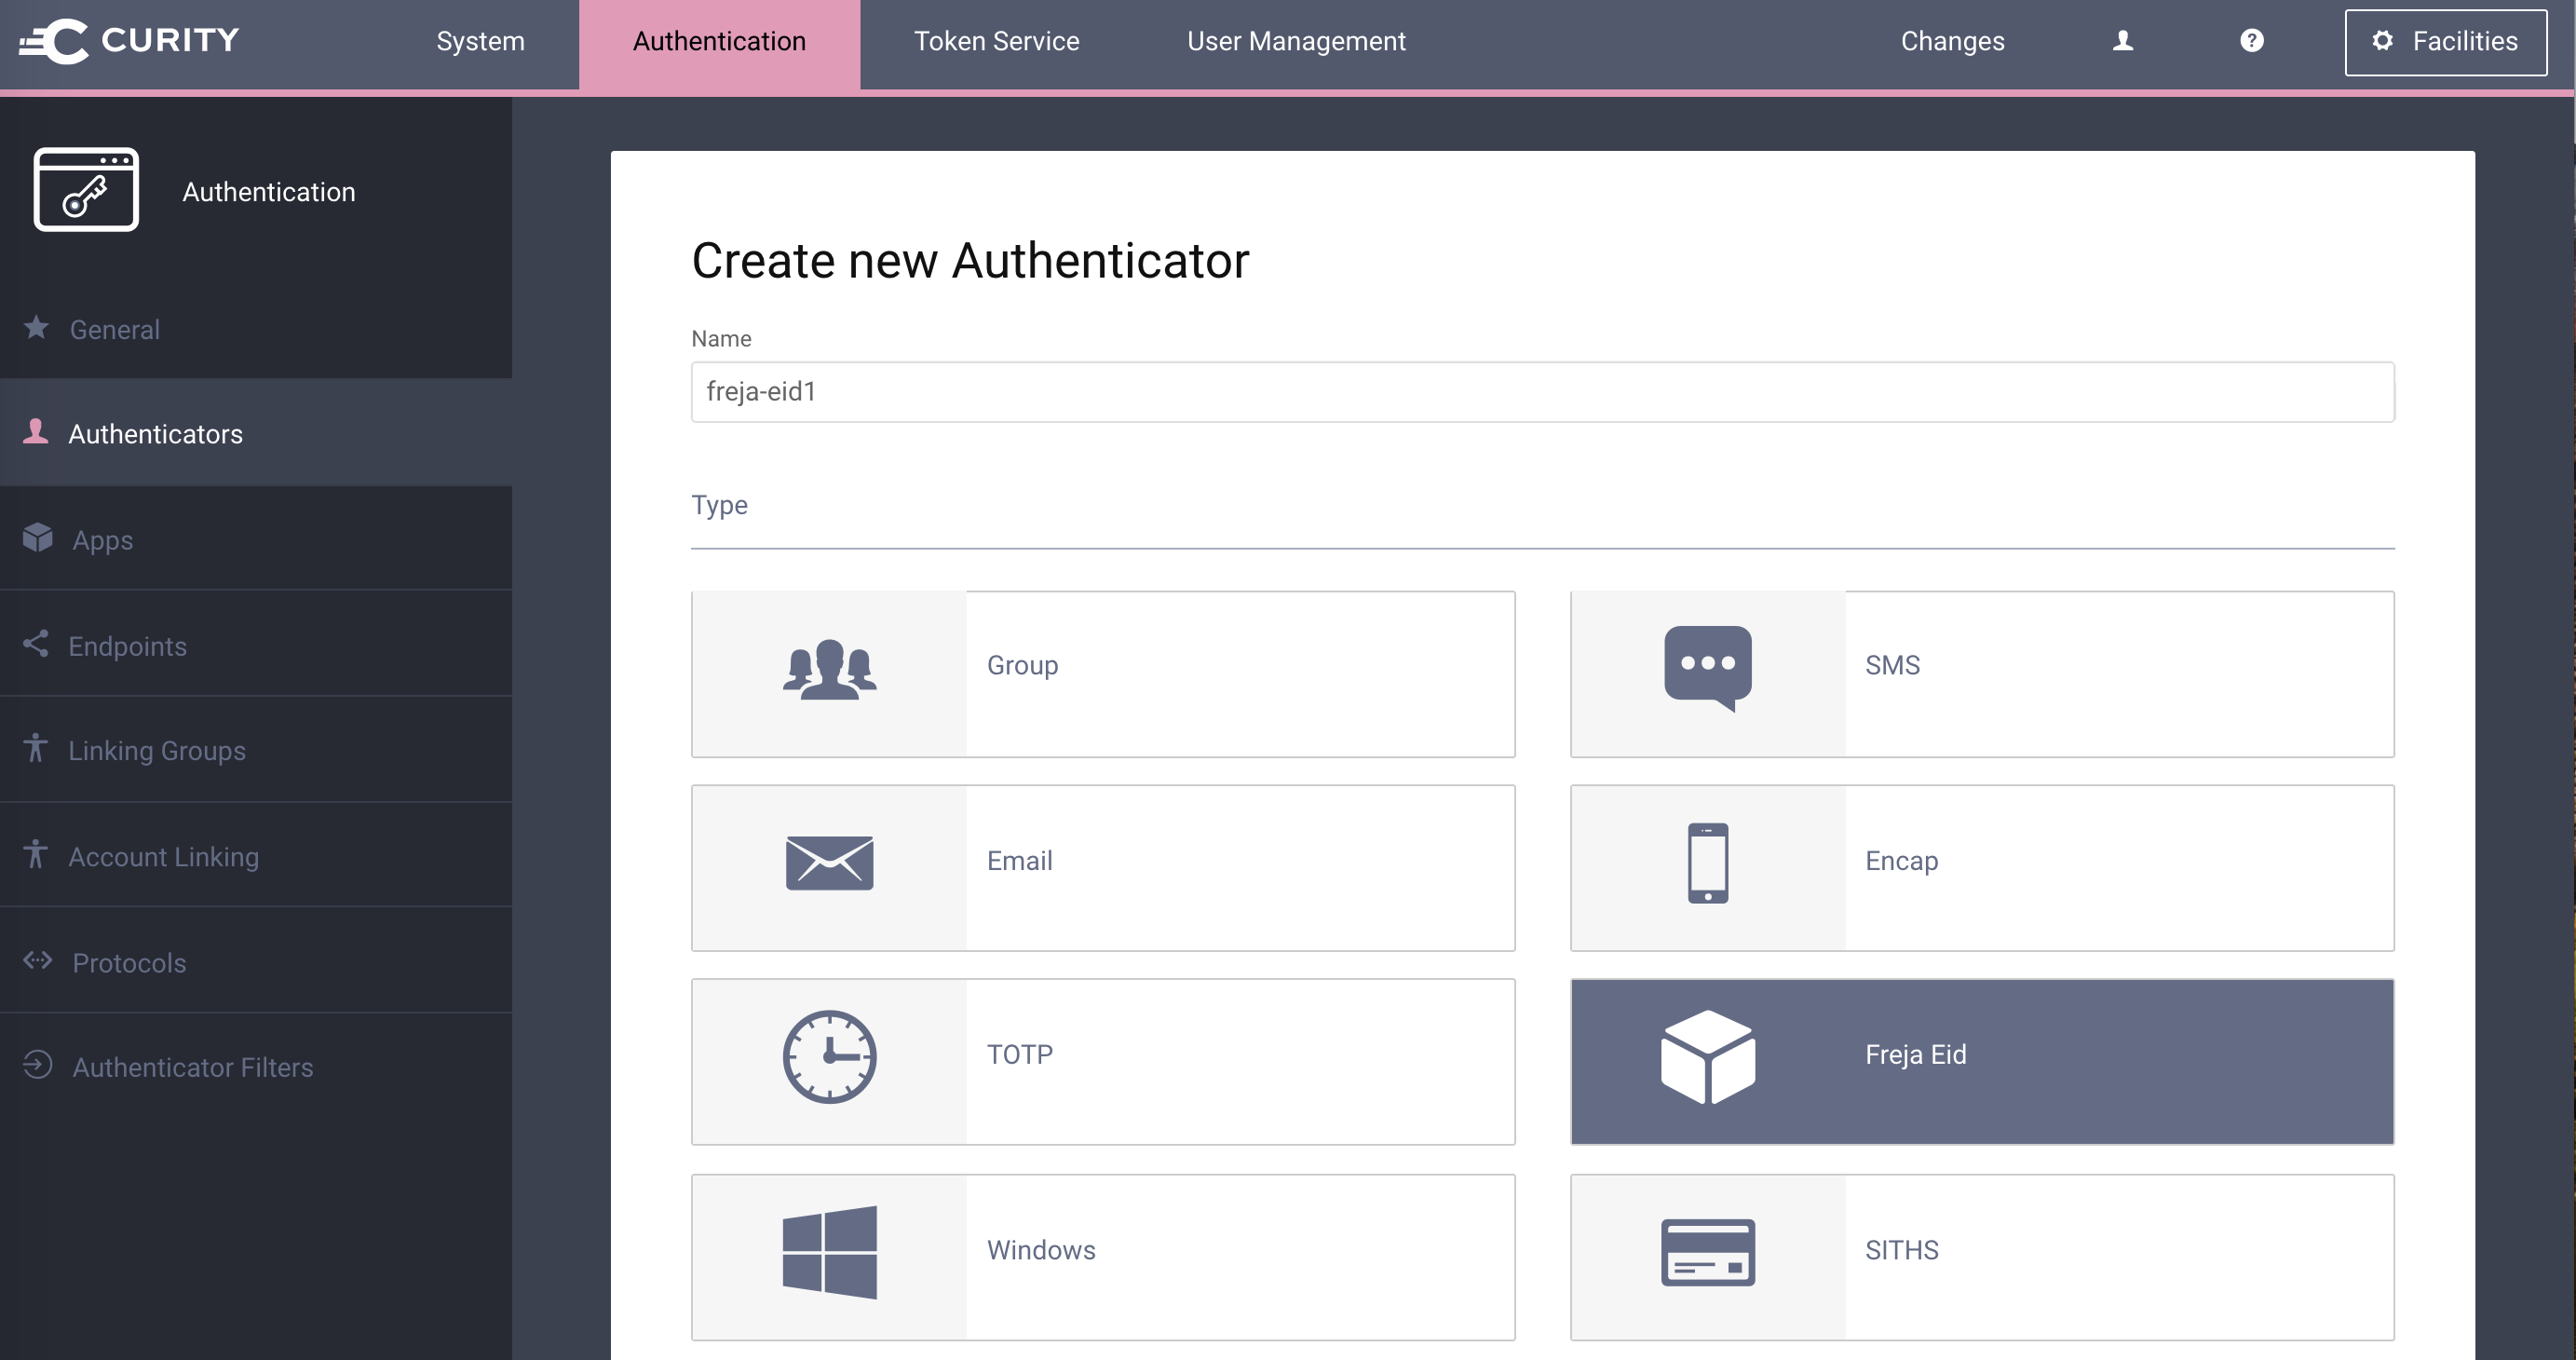Open Linking Groups in the sidebar

point(156,750)
